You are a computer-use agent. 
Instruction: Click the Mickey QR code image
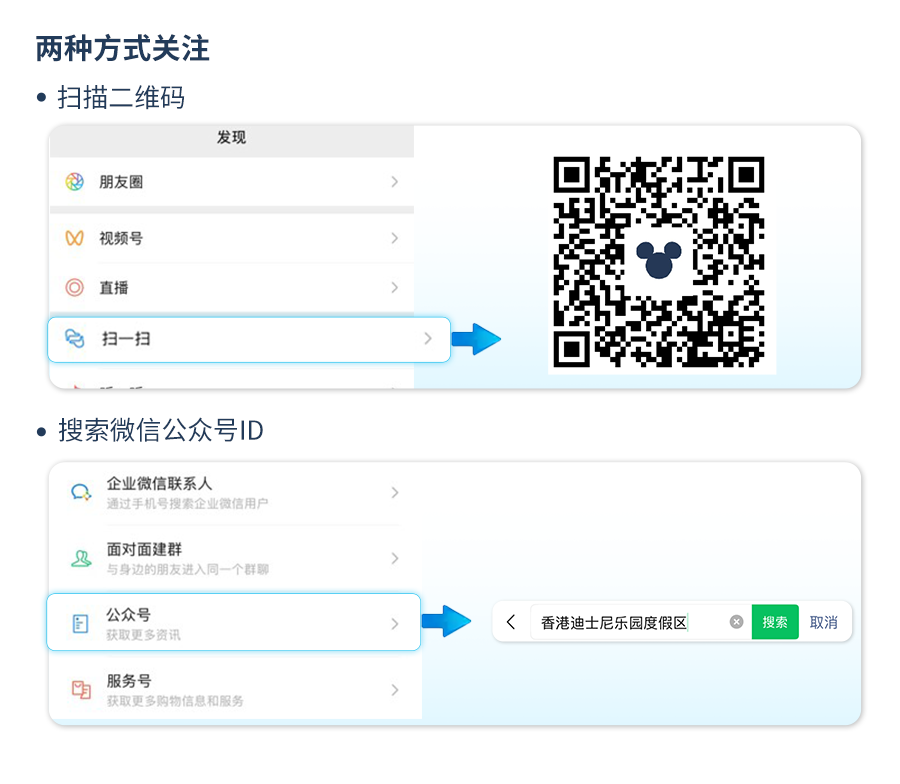[x=660, y=258]
